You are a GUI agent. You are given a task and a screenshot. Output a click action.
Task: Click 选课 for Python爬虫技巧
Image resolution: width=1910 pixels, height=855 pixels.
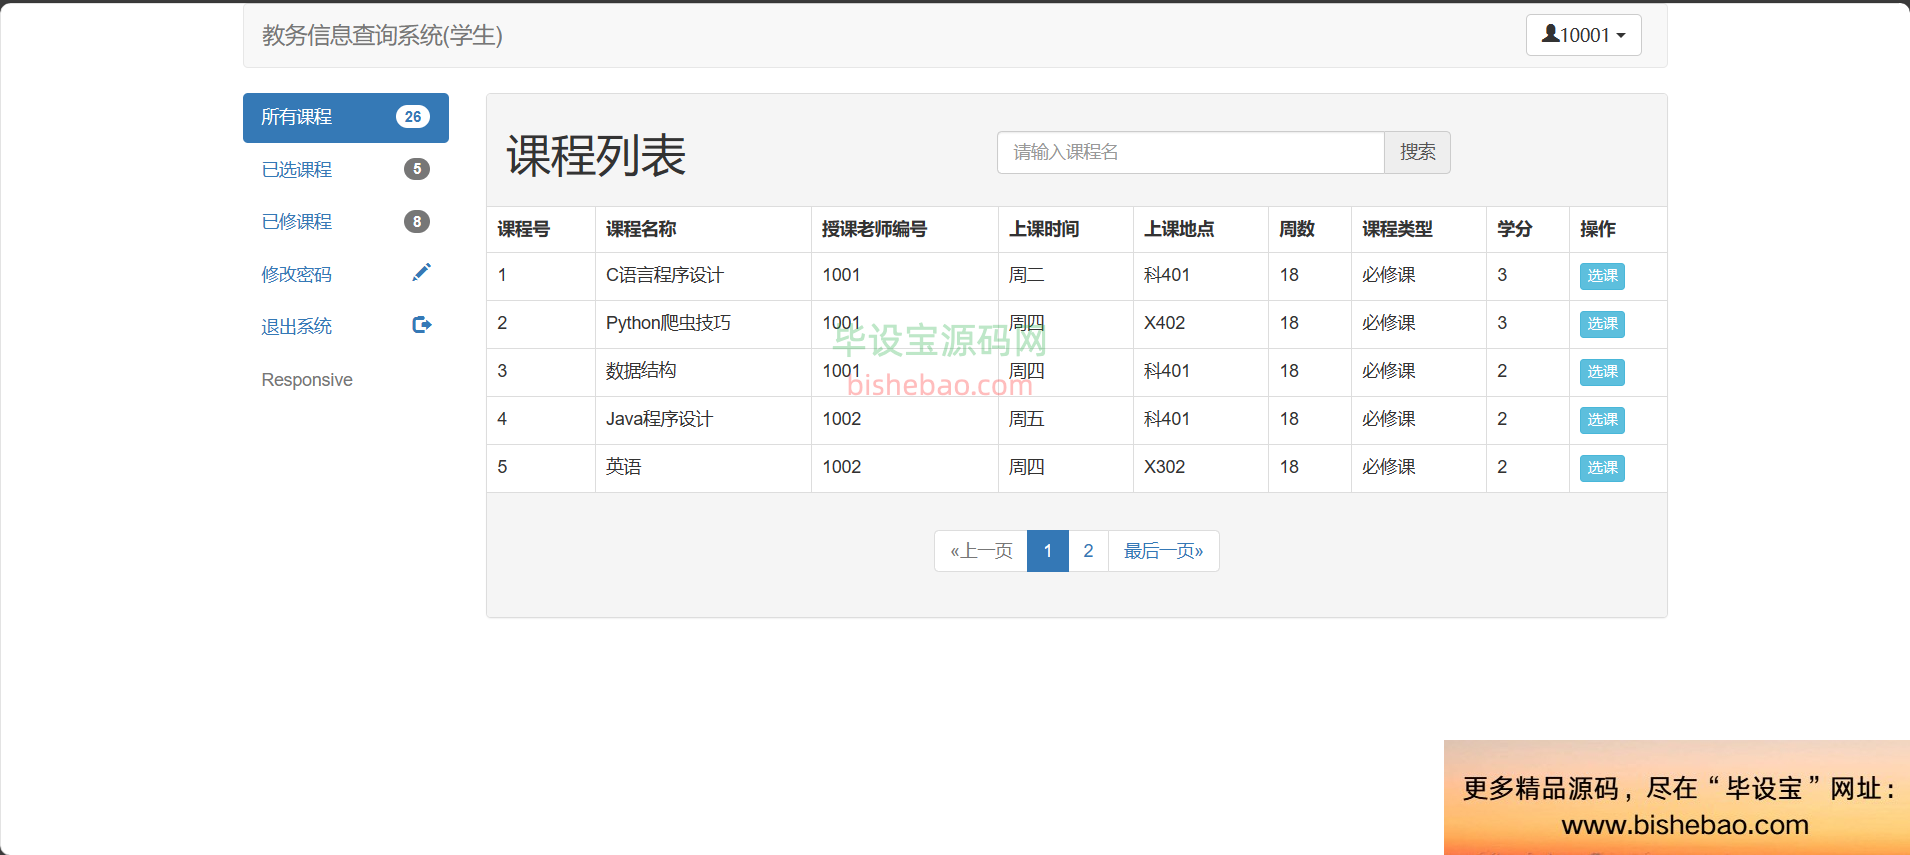pos(1602,324)
